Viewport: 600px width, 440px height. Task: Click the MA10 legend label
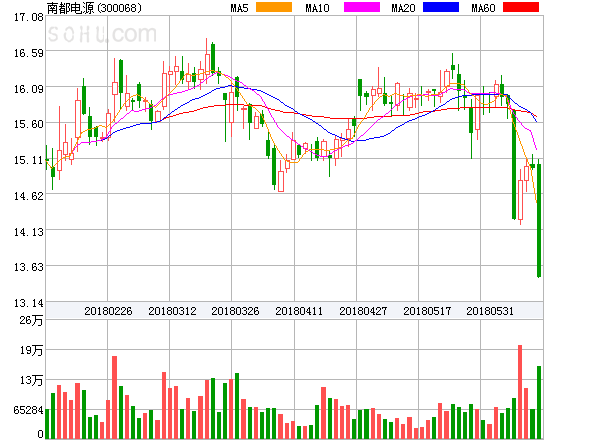click(317, 8)
